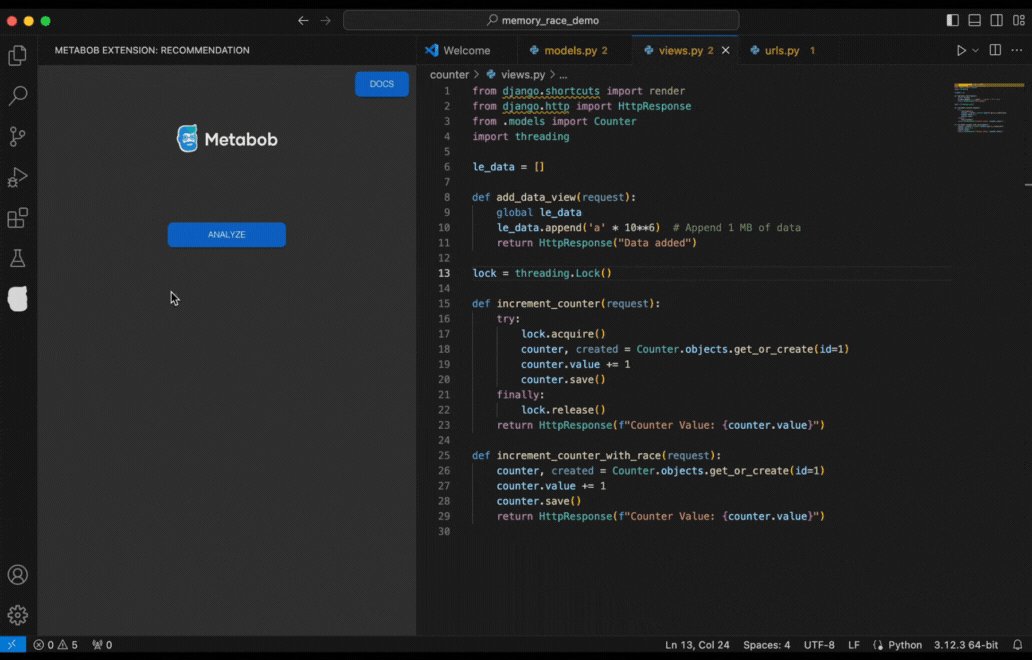Open the Manage gear icon
Screen dimensions: 1032x660
click(18, 615)
